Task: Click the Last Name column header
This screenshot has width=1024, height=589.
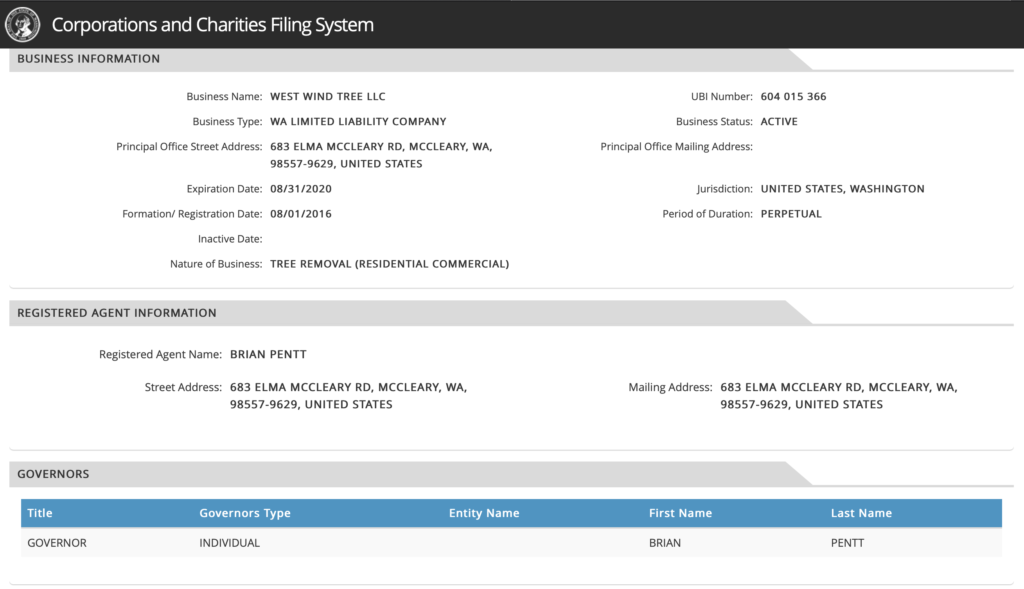Action: [x=861, y=513]
